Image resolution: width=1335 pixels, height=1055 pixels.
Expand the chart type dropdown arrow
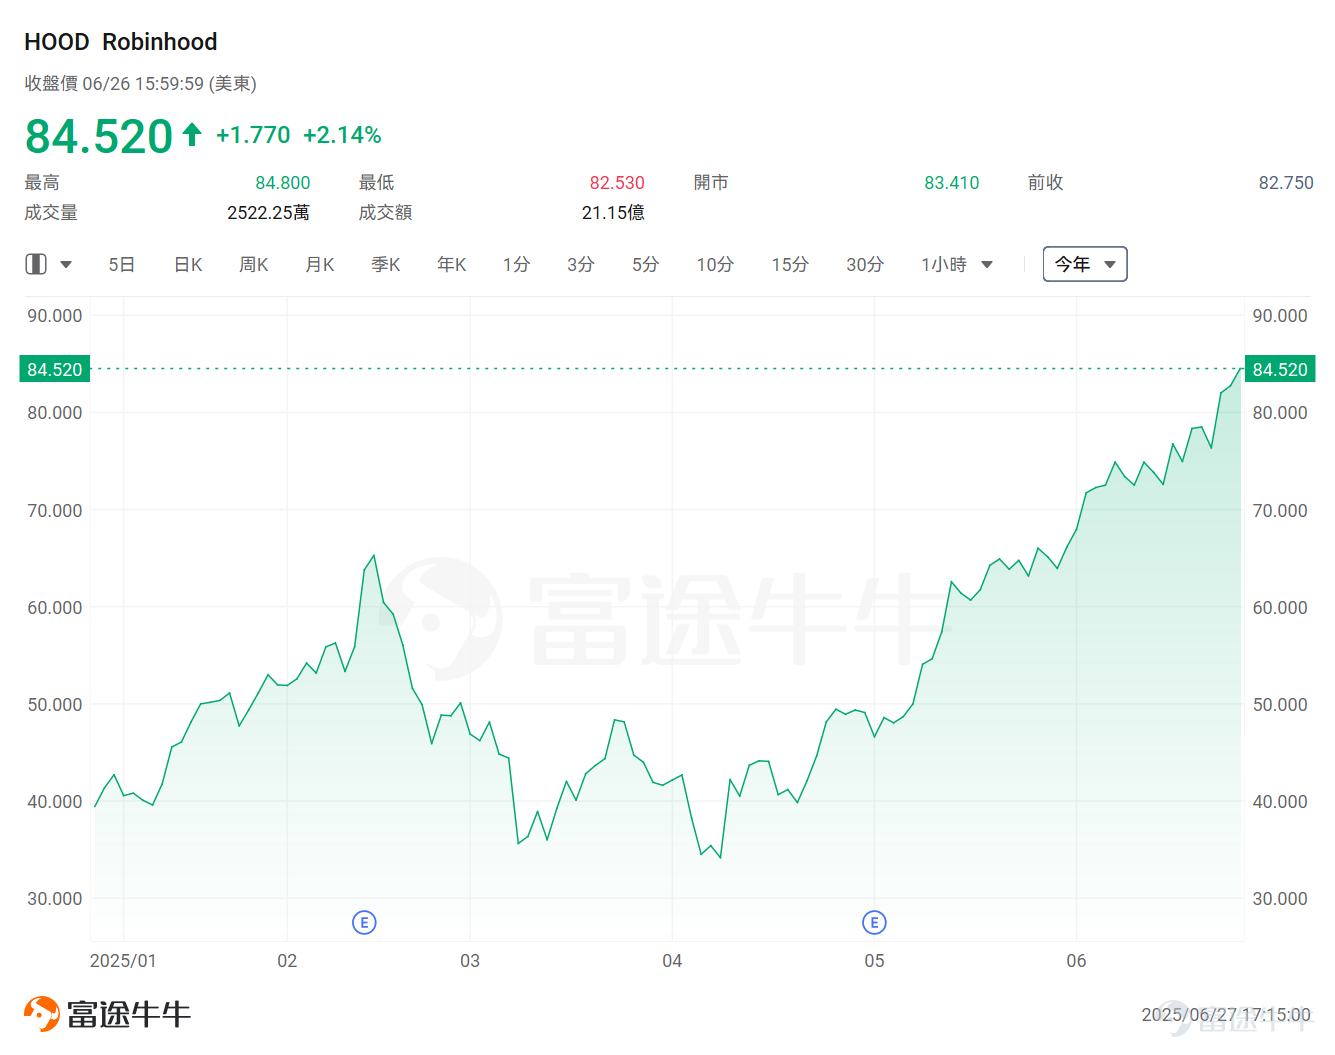pos(66,265)
